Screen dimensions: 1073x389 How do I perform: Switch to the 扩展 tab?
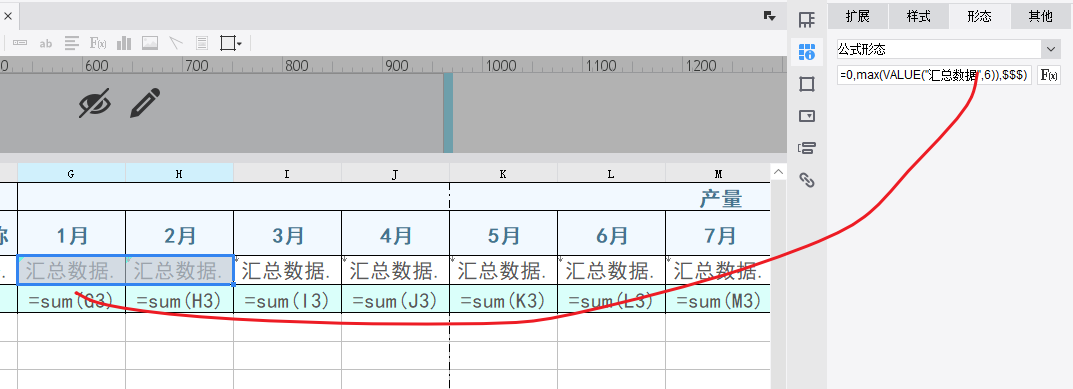[857, 16]
